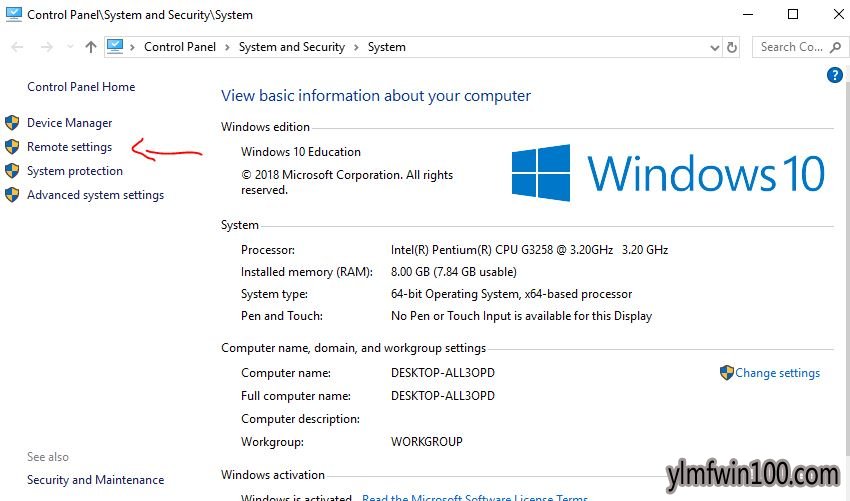Expand the chevron after System and Security
Screen dimensions: 850x501
click(356, 47)
